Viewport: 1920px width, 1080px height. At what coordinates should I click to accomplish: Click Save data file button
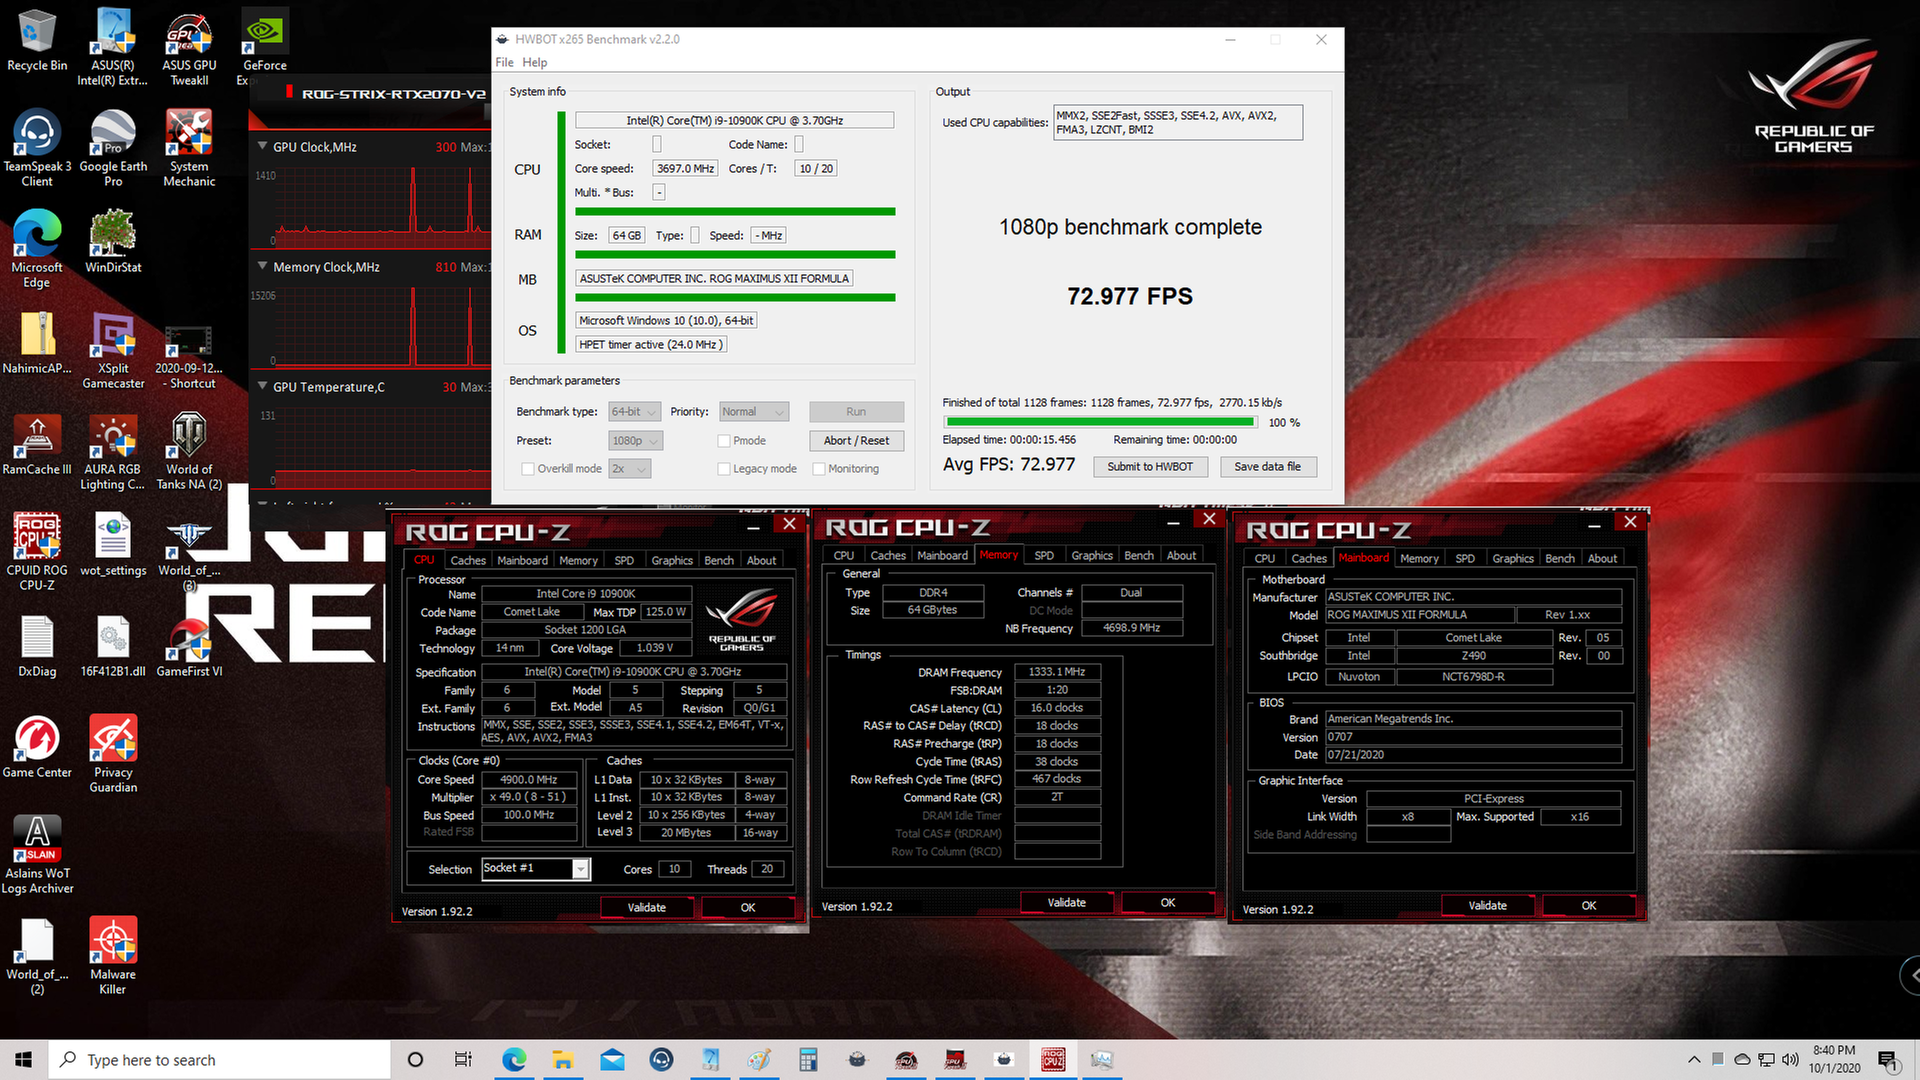(1267, 467)
